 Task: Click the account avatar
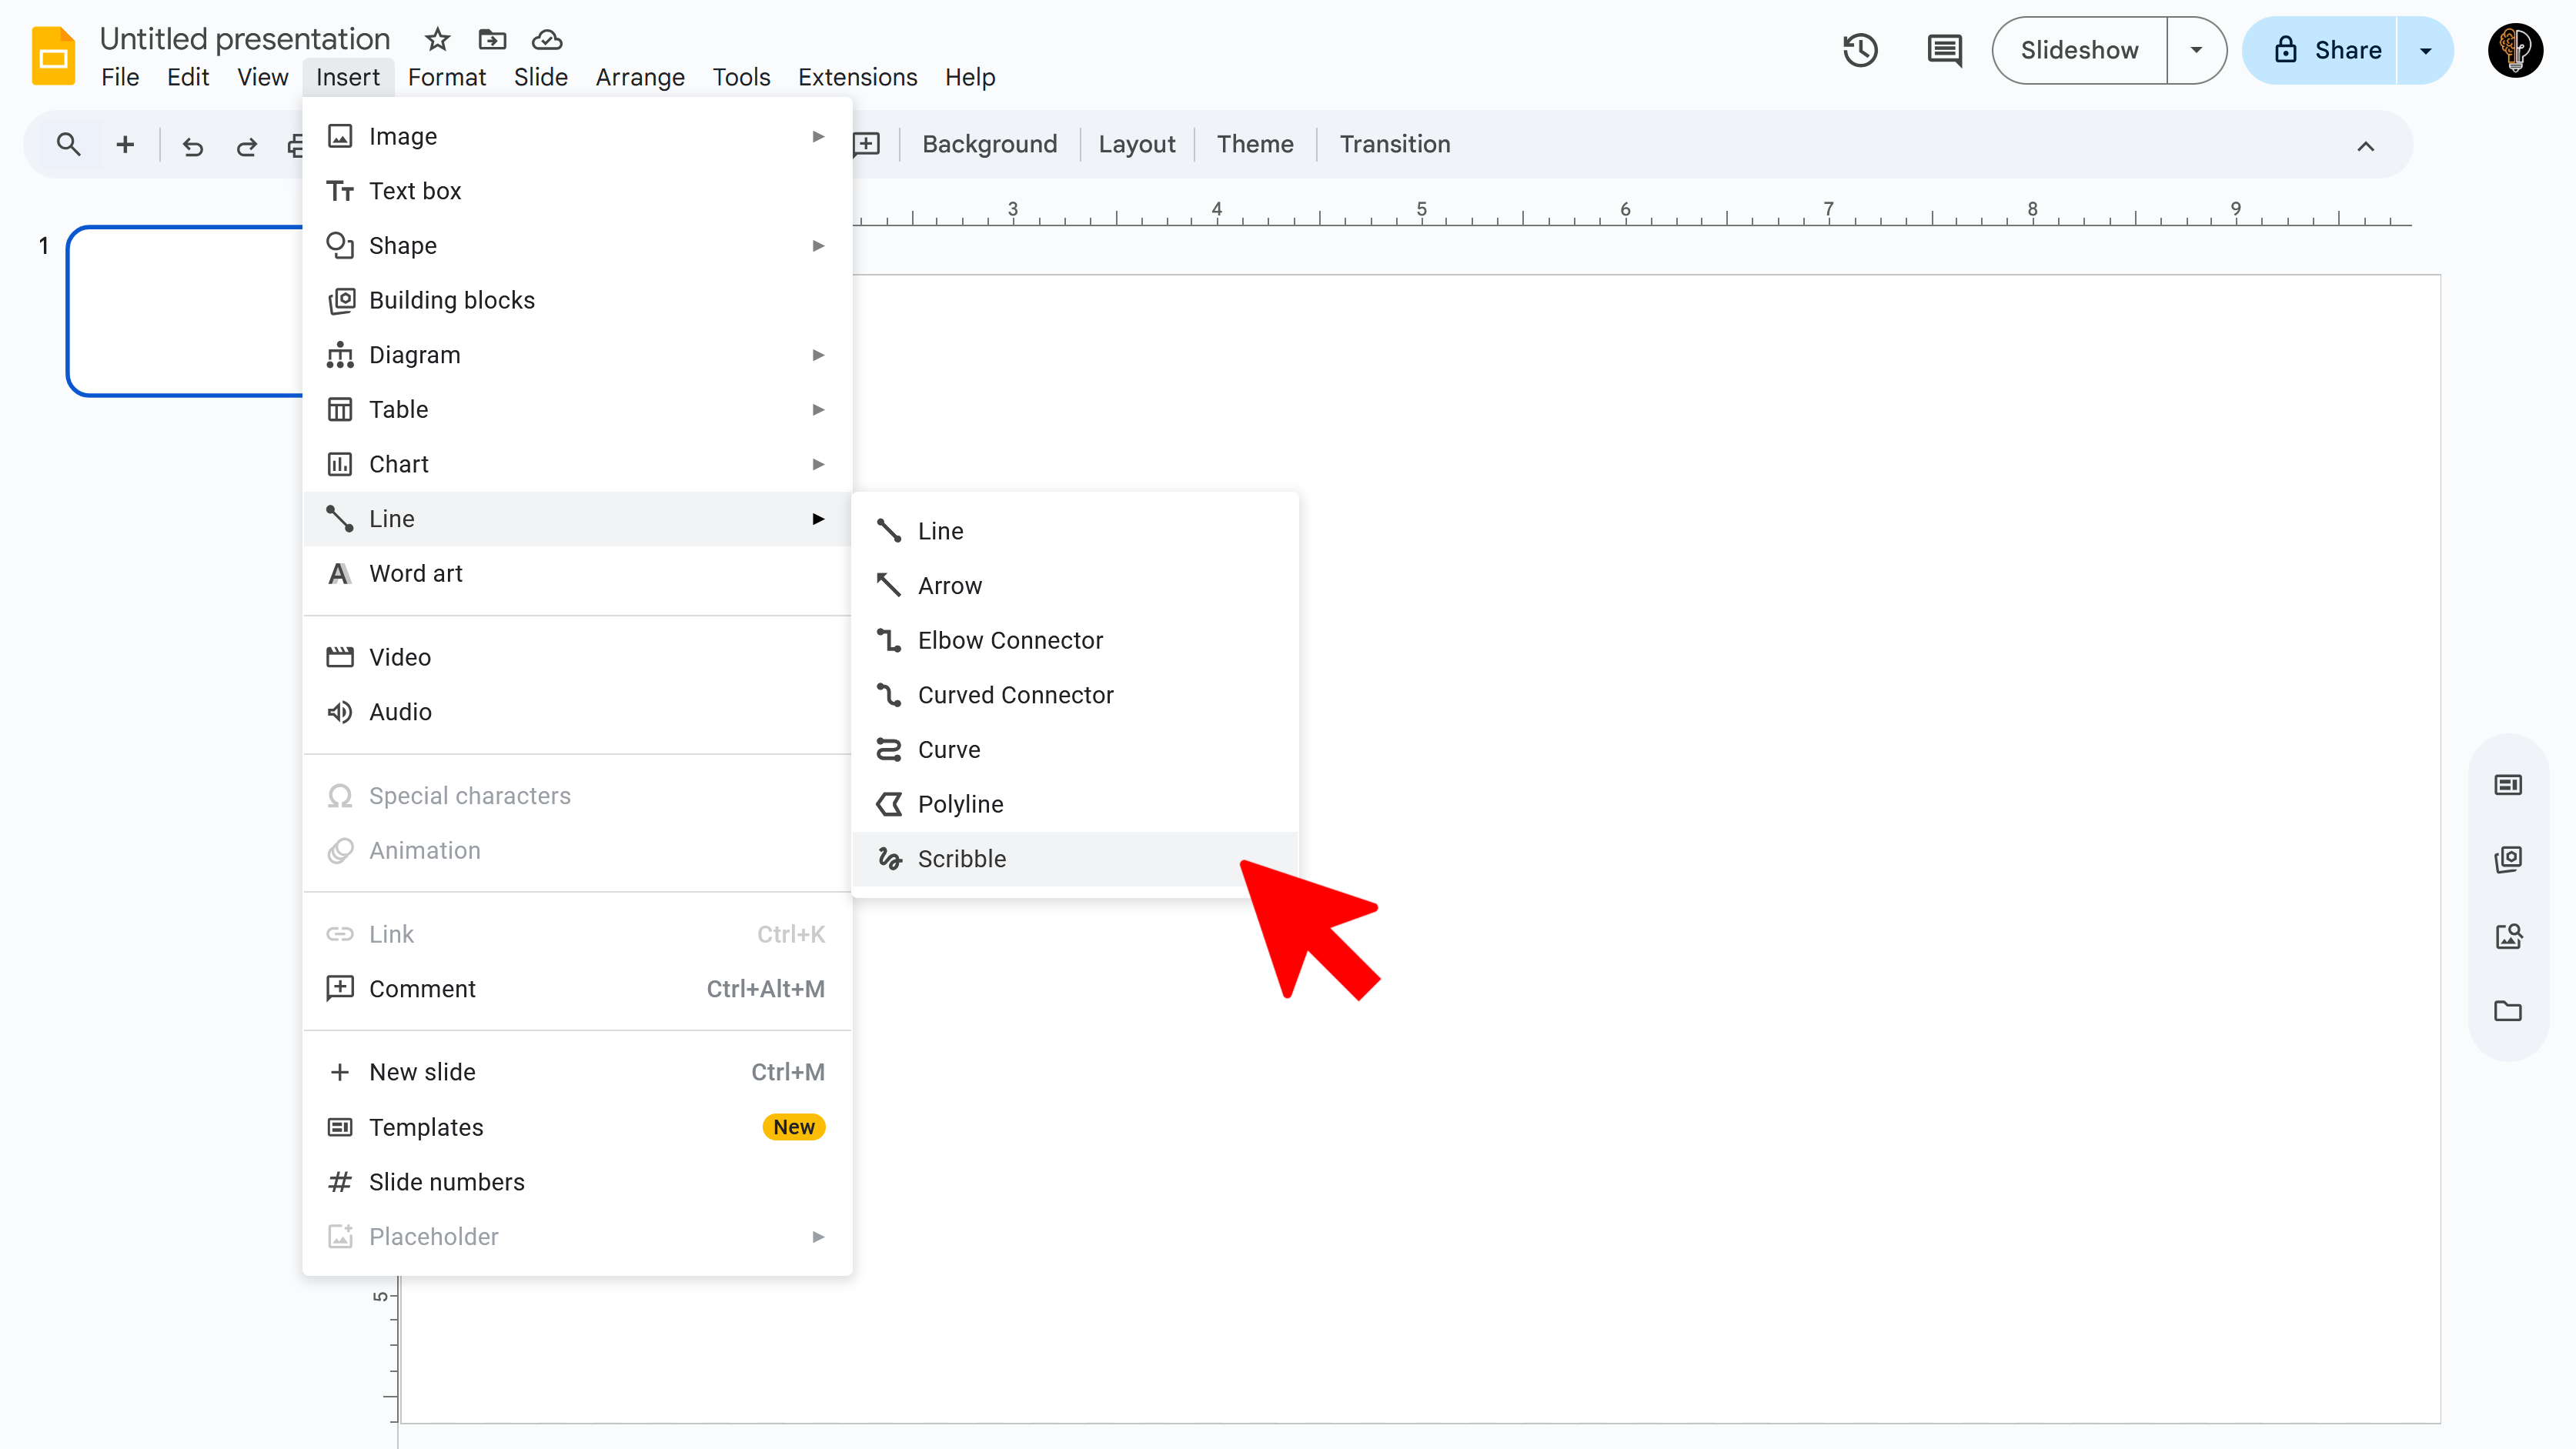(x=2515, y=50)
